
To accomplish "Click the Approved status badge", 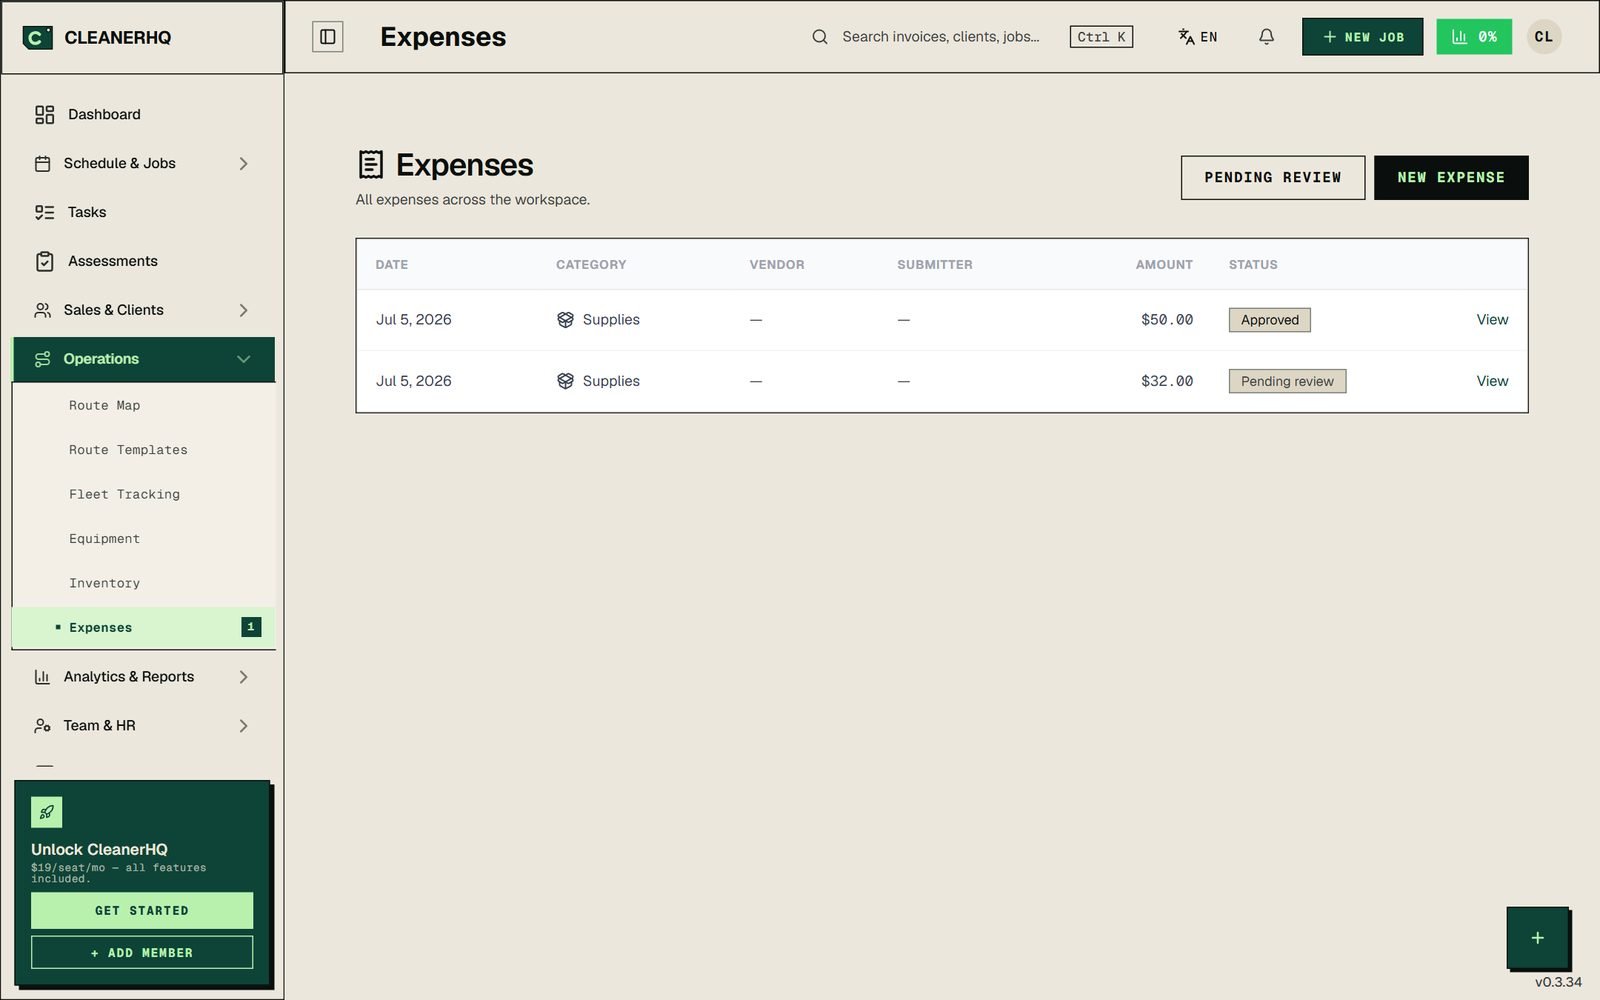I will 1269,320.
